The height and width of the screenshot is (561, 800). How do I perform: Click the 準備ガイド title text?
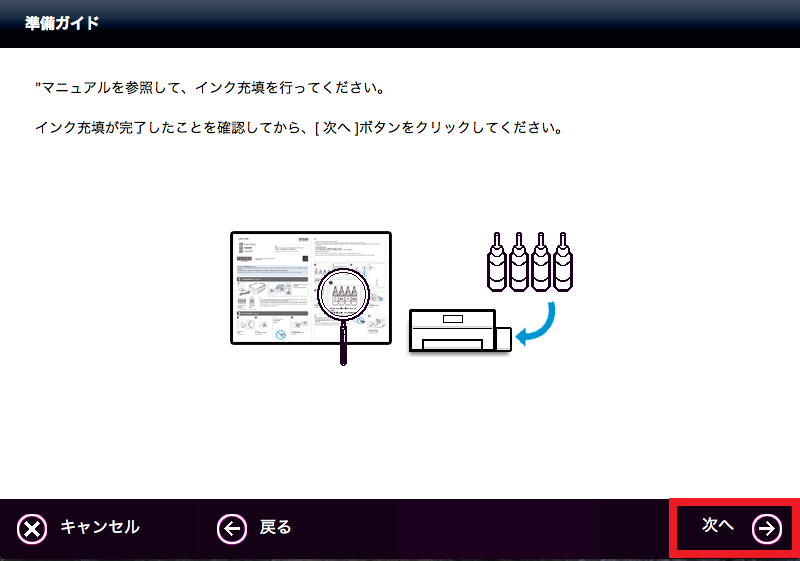pos(62,22)
